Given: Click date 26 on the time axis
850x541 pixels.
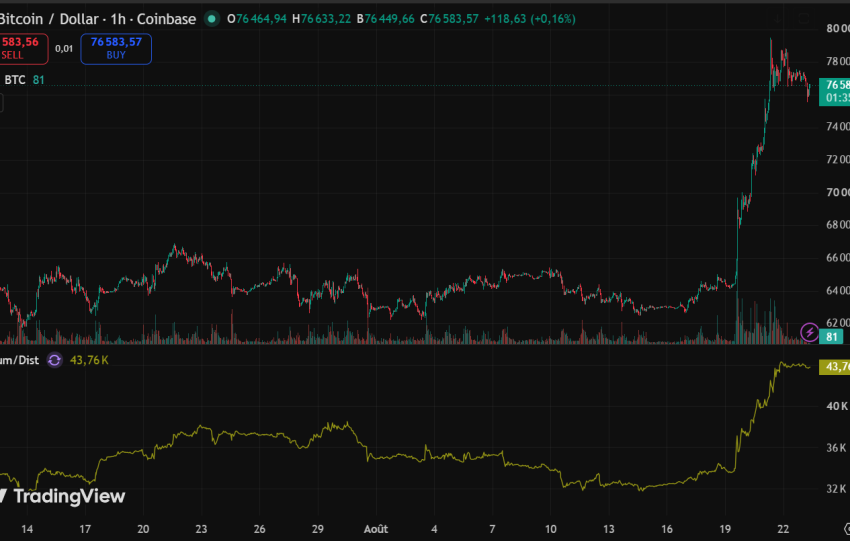Looking at the screenshot, I should 260,529.
